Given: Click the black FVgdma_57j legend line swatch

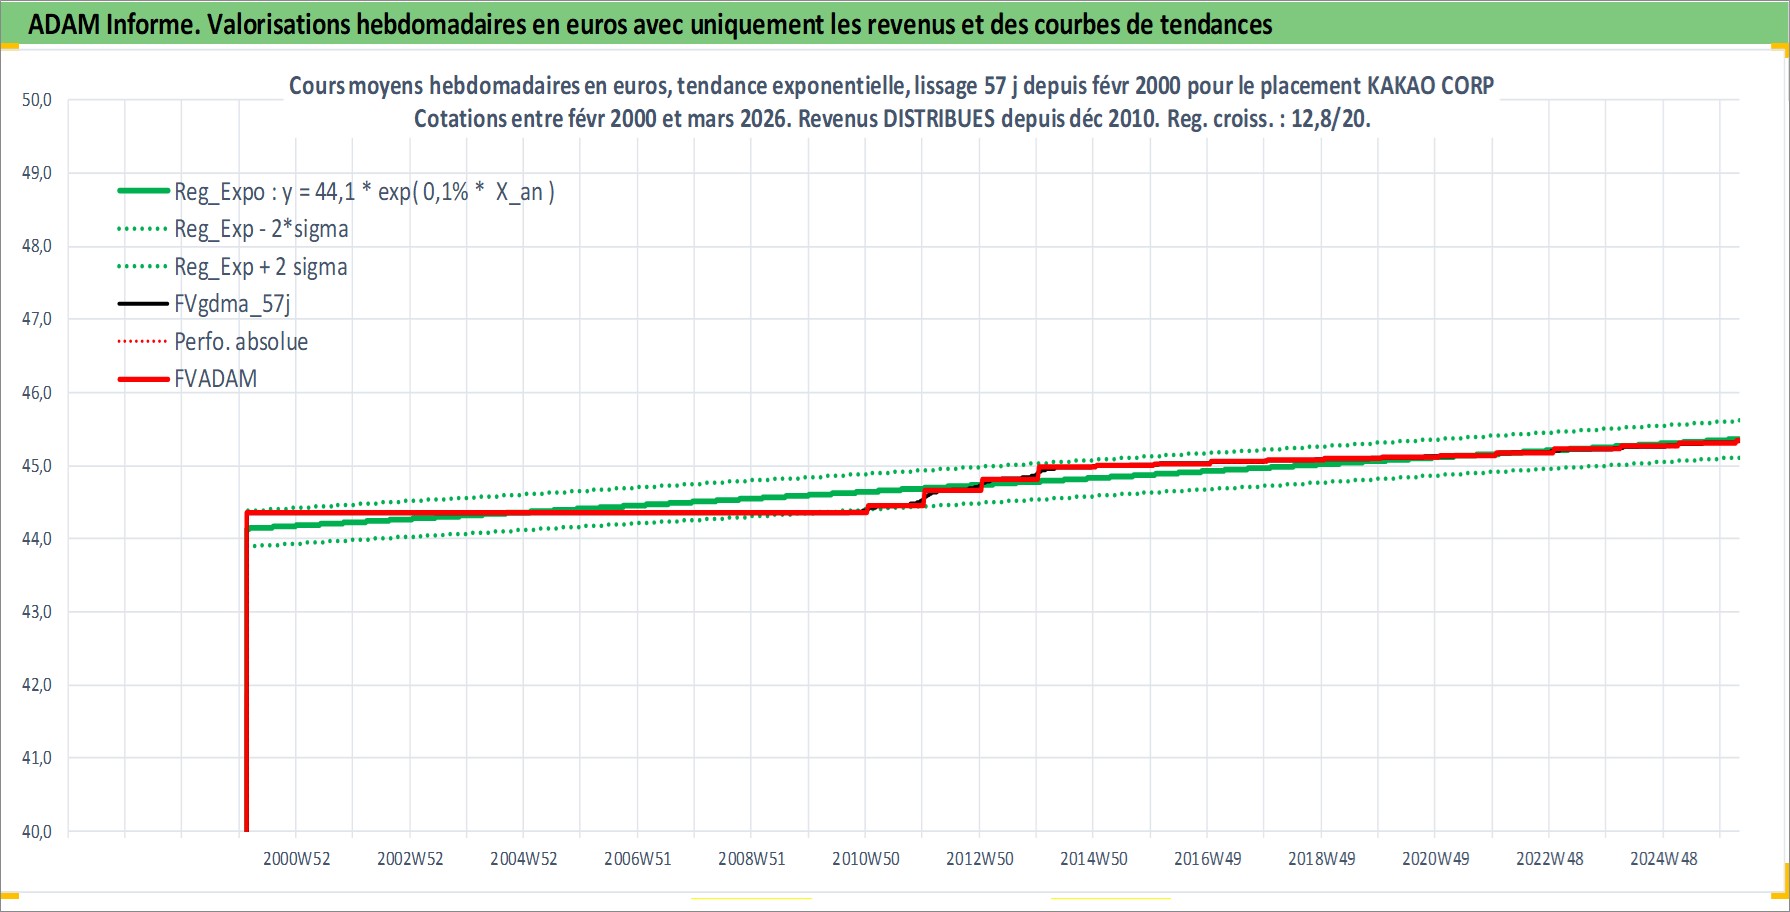Looking at the screenshot, I should (143, 304).
